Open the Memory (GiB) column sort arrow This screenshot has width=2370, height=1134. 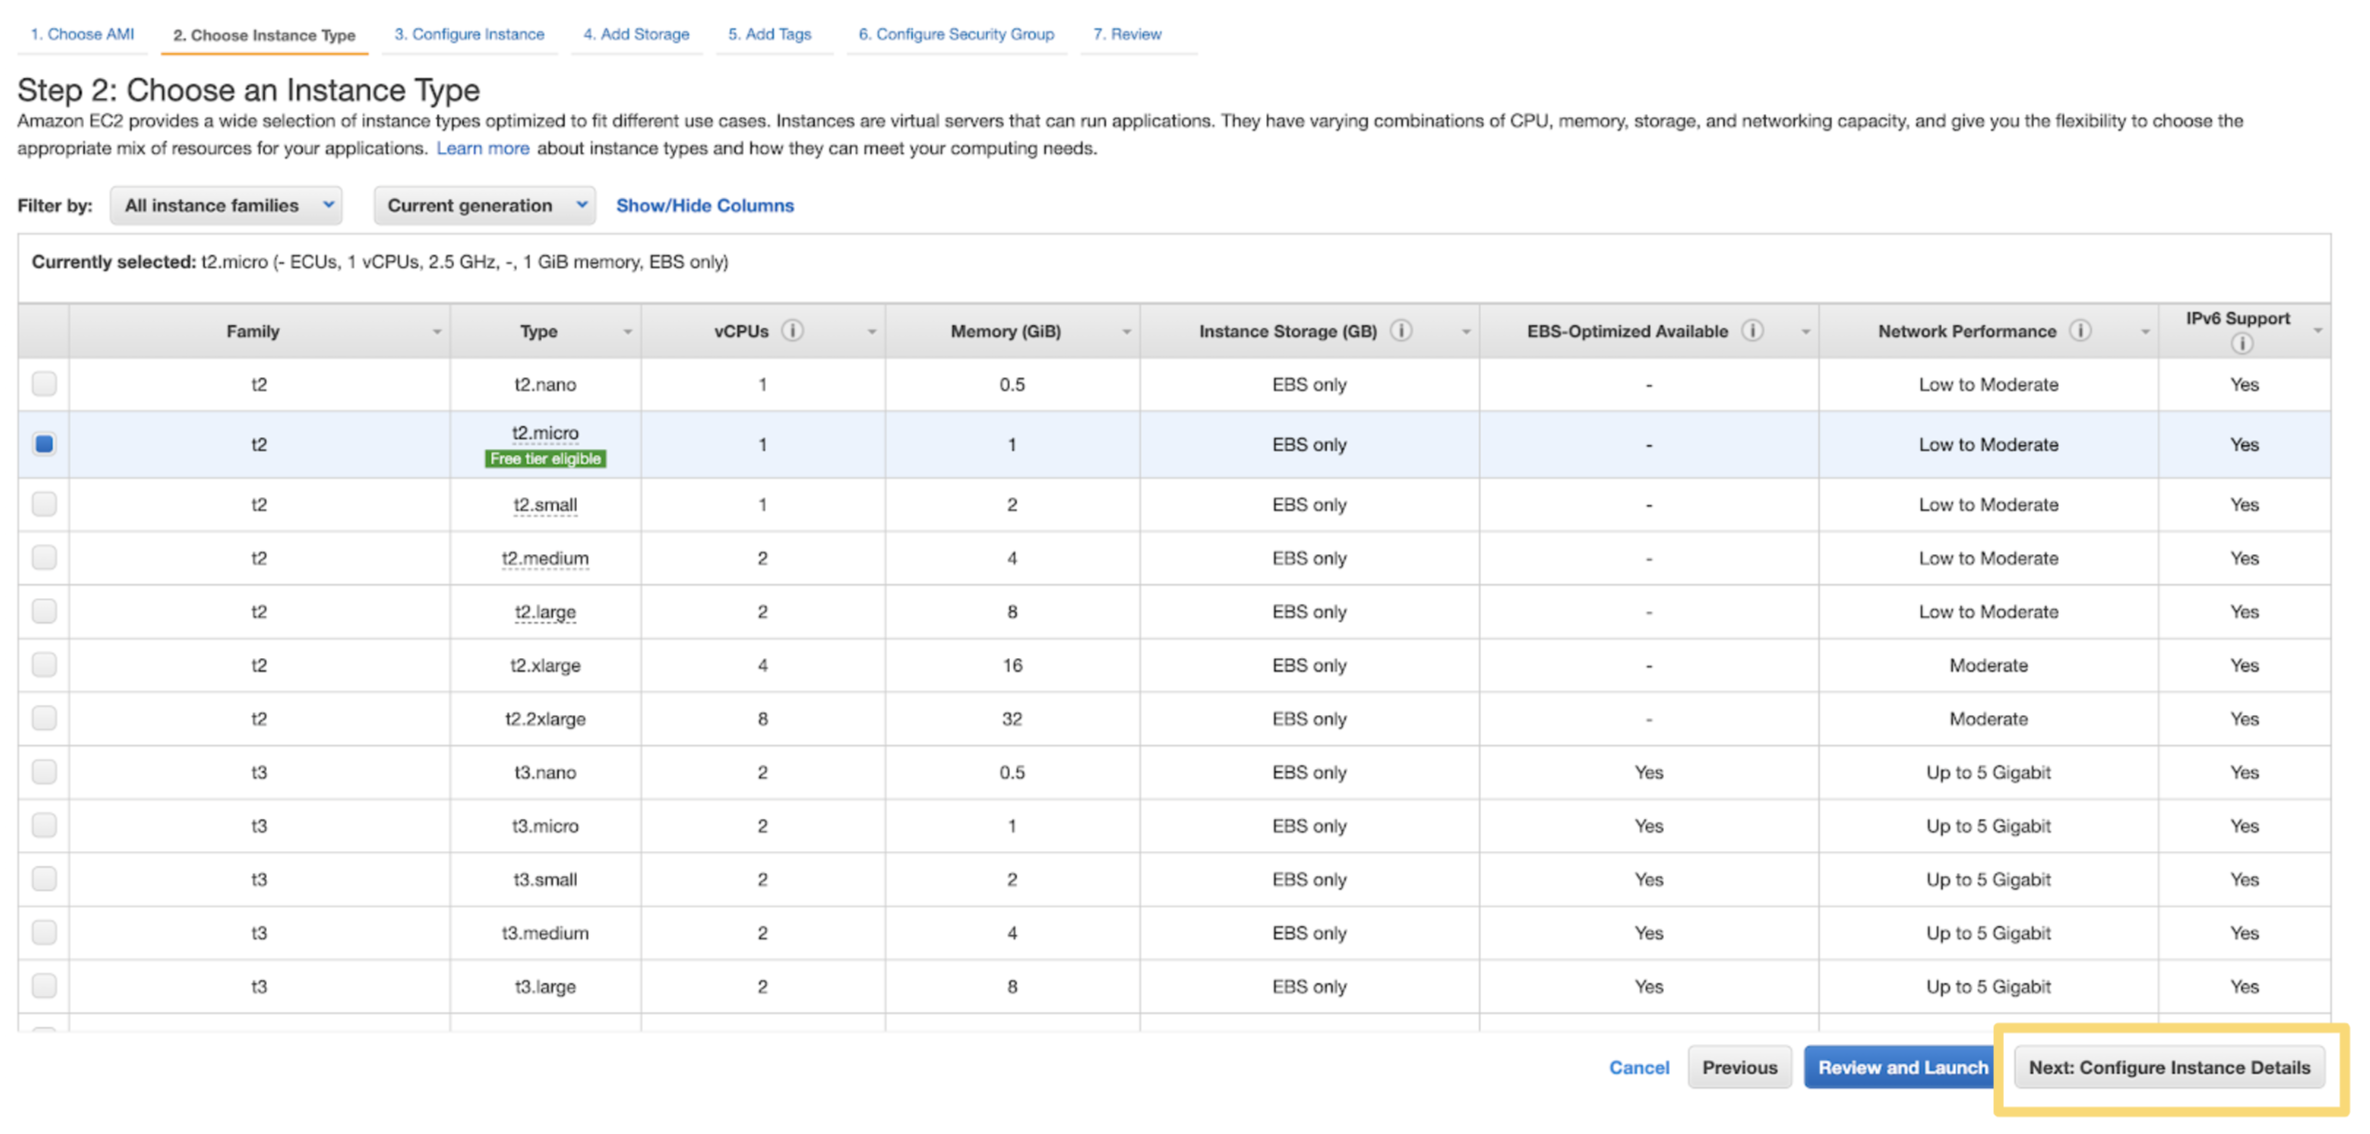pyautogui.click(x=1126, y=332)
